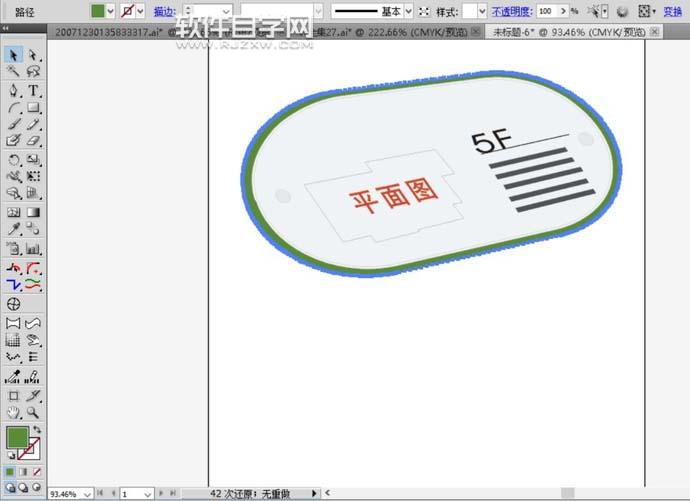Open the control bar fill color dropdown
Screen dimensions: 690x501
[110, 11]
